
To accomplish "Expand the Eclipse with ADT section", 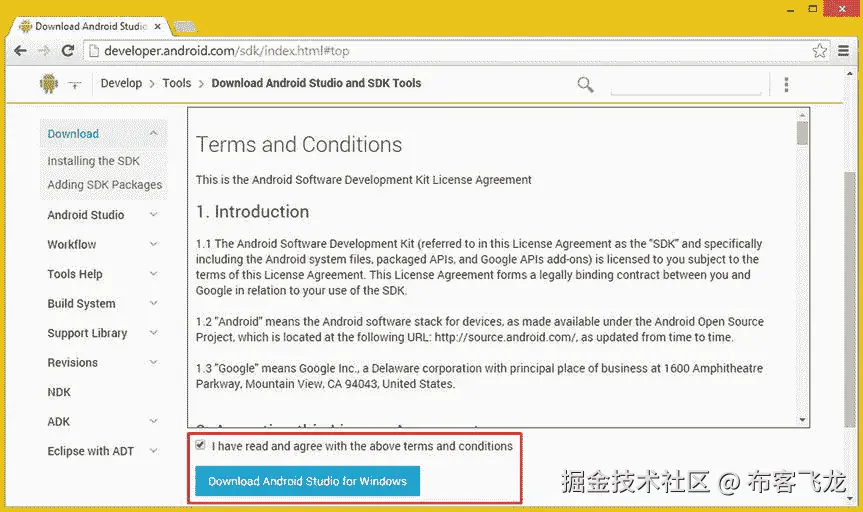I will [x=154, y=450].
